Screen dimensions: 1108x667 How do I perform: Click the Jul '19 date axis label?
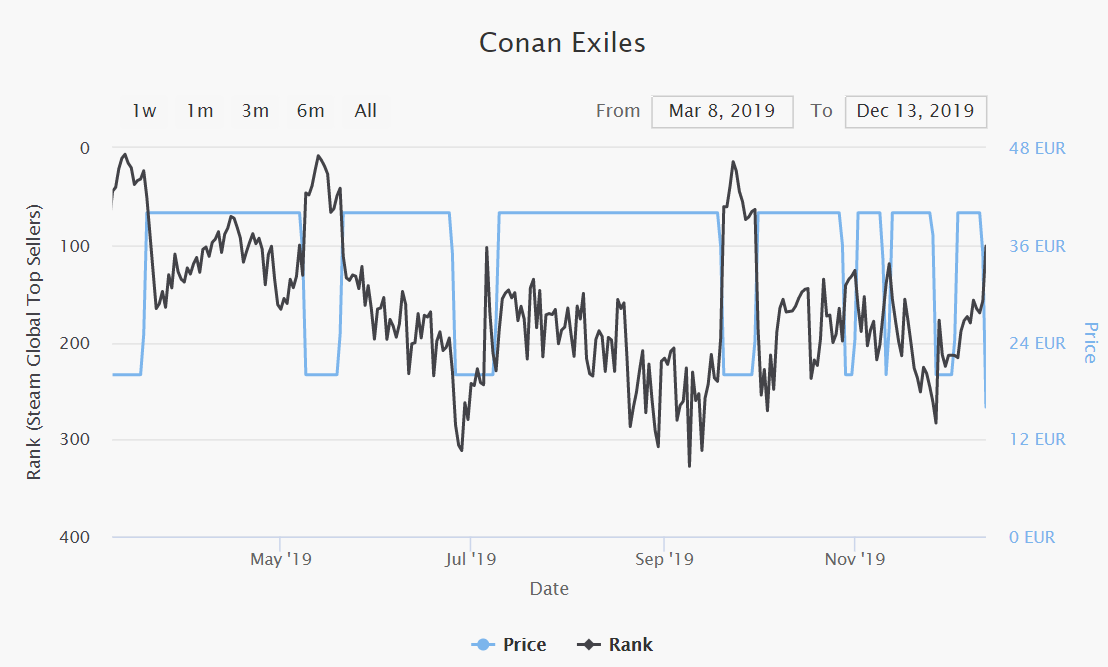(x=470, y=559)
